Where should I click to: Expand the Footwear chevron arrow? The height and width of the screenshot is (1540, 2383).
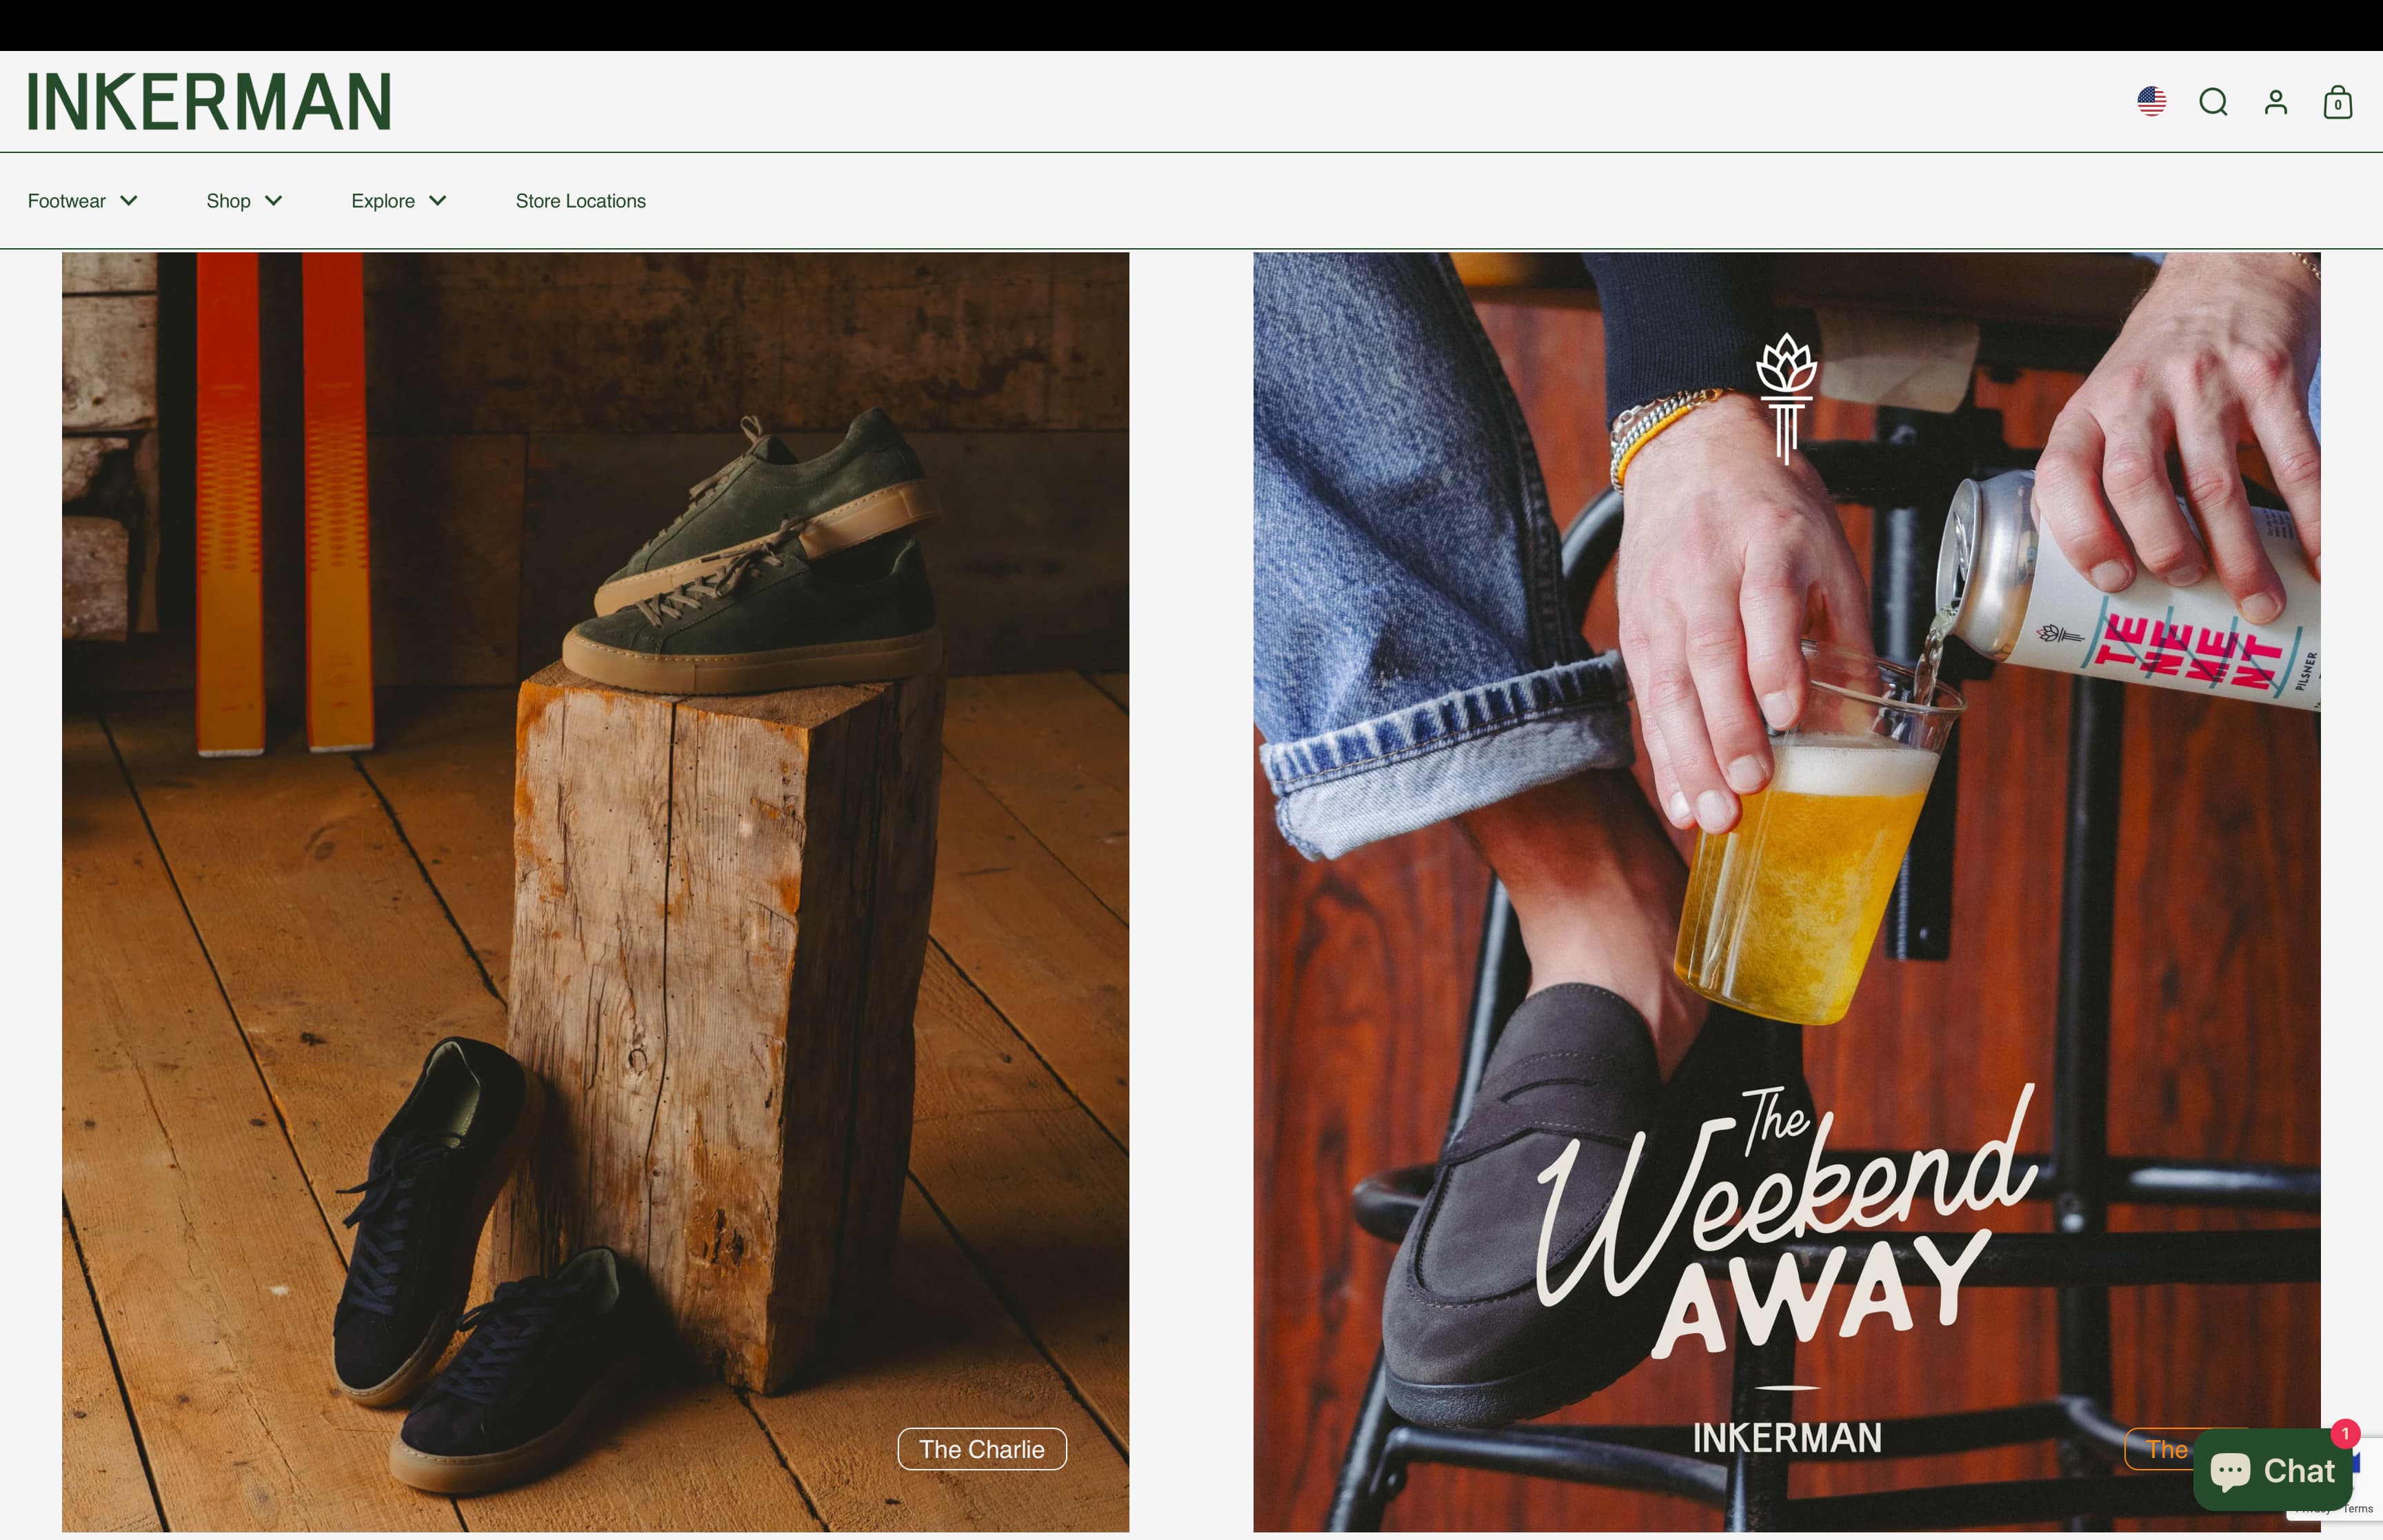(x=129, y=201)
